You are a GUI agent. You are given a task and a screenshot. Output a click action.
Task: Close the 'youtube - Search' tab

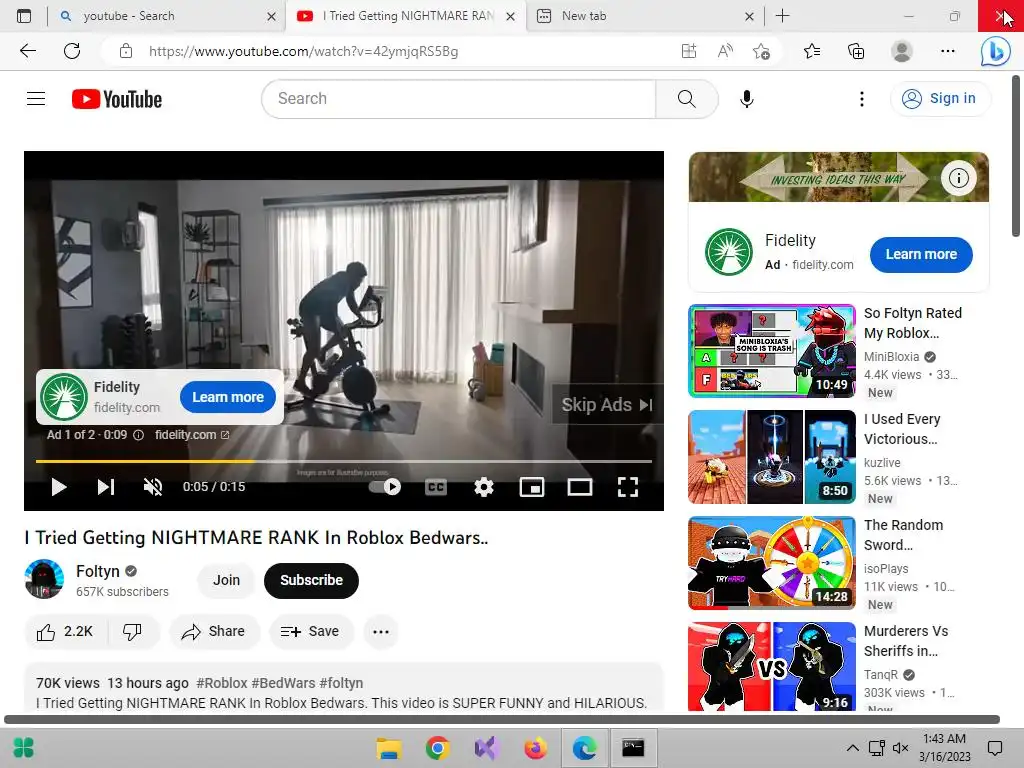coord(272,16)
